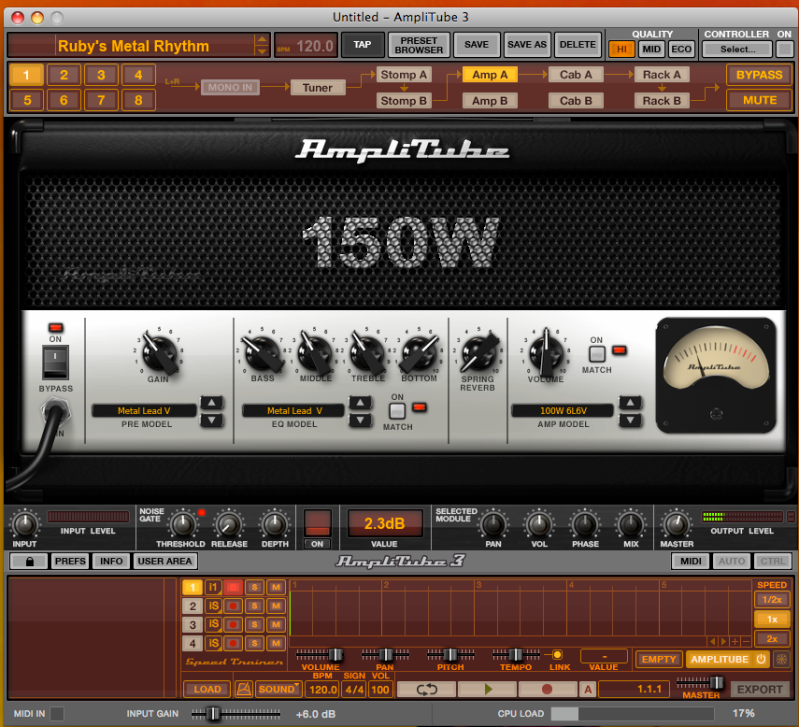Click the MIX knob
This screenshot has height=727, width=799.
coord(631,524)
